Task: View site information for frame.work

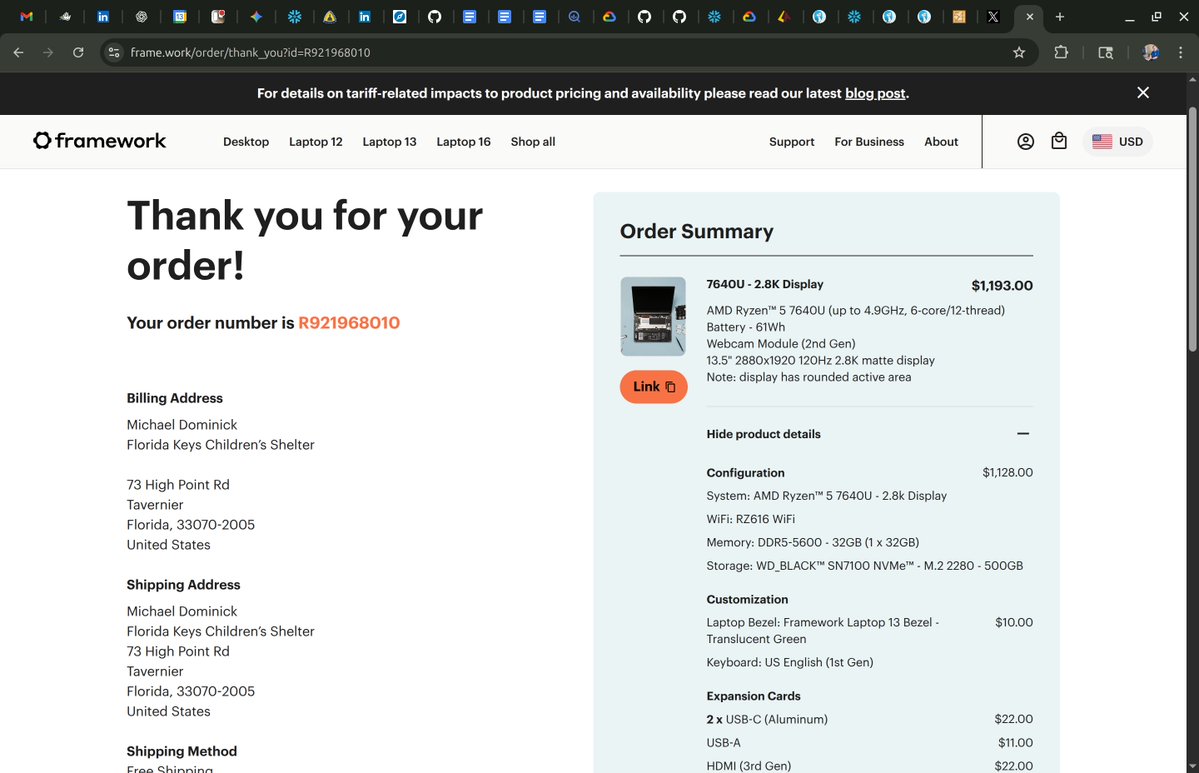Action: (114, 53)
